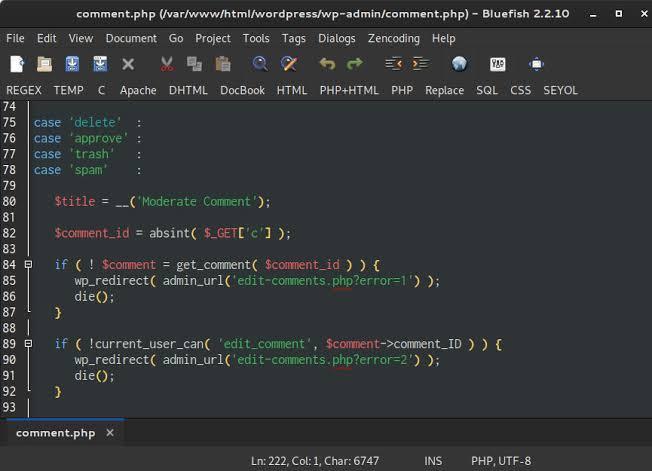
Task: Toggle the spell check icon
Action: click(x=497, y=64)
